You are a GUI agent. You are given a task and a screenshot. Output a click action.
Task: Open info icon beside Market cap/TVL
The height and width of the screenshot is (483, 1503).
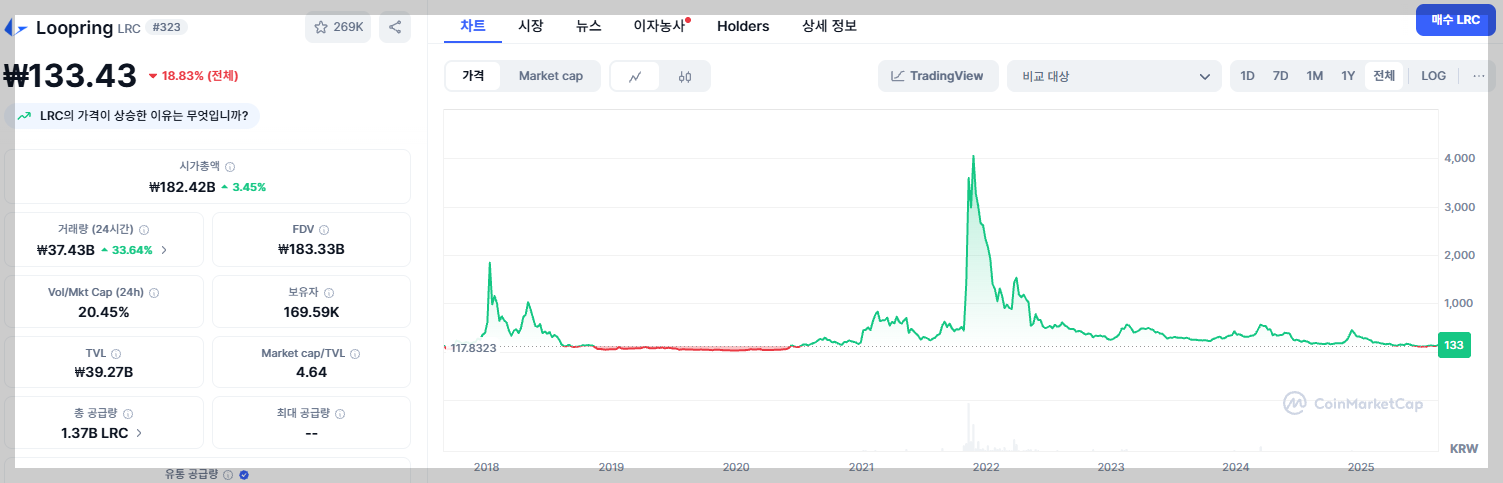pos(355,354)
